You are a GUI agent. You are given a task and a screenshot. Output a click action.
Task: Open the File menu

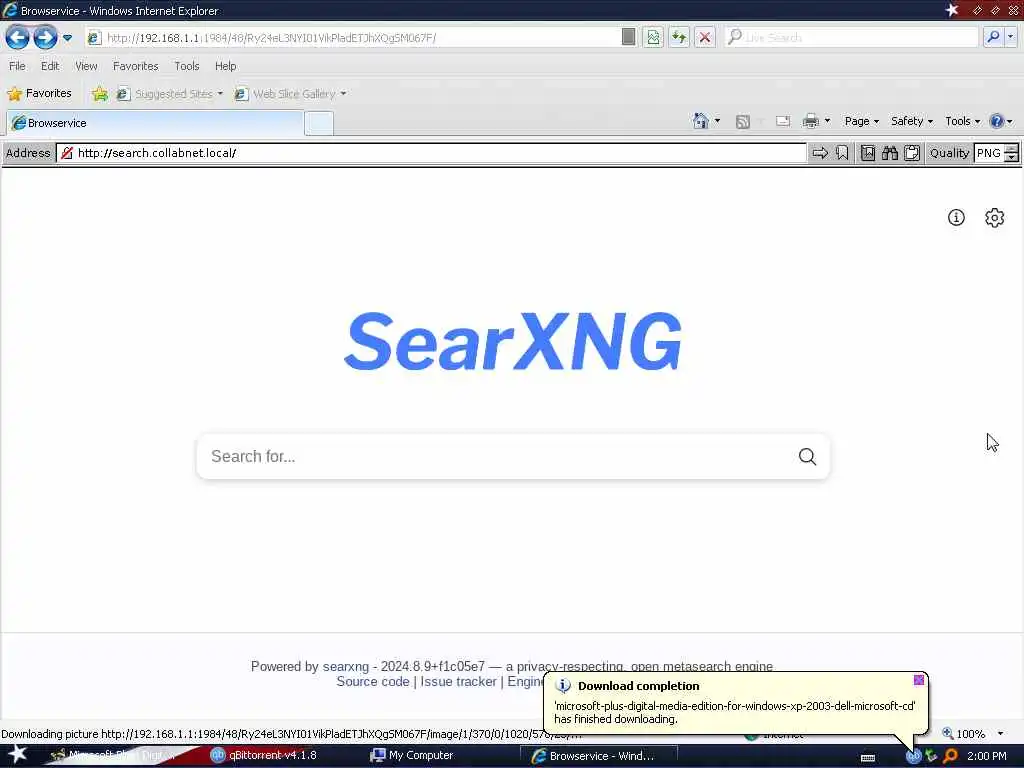(17, 66)
